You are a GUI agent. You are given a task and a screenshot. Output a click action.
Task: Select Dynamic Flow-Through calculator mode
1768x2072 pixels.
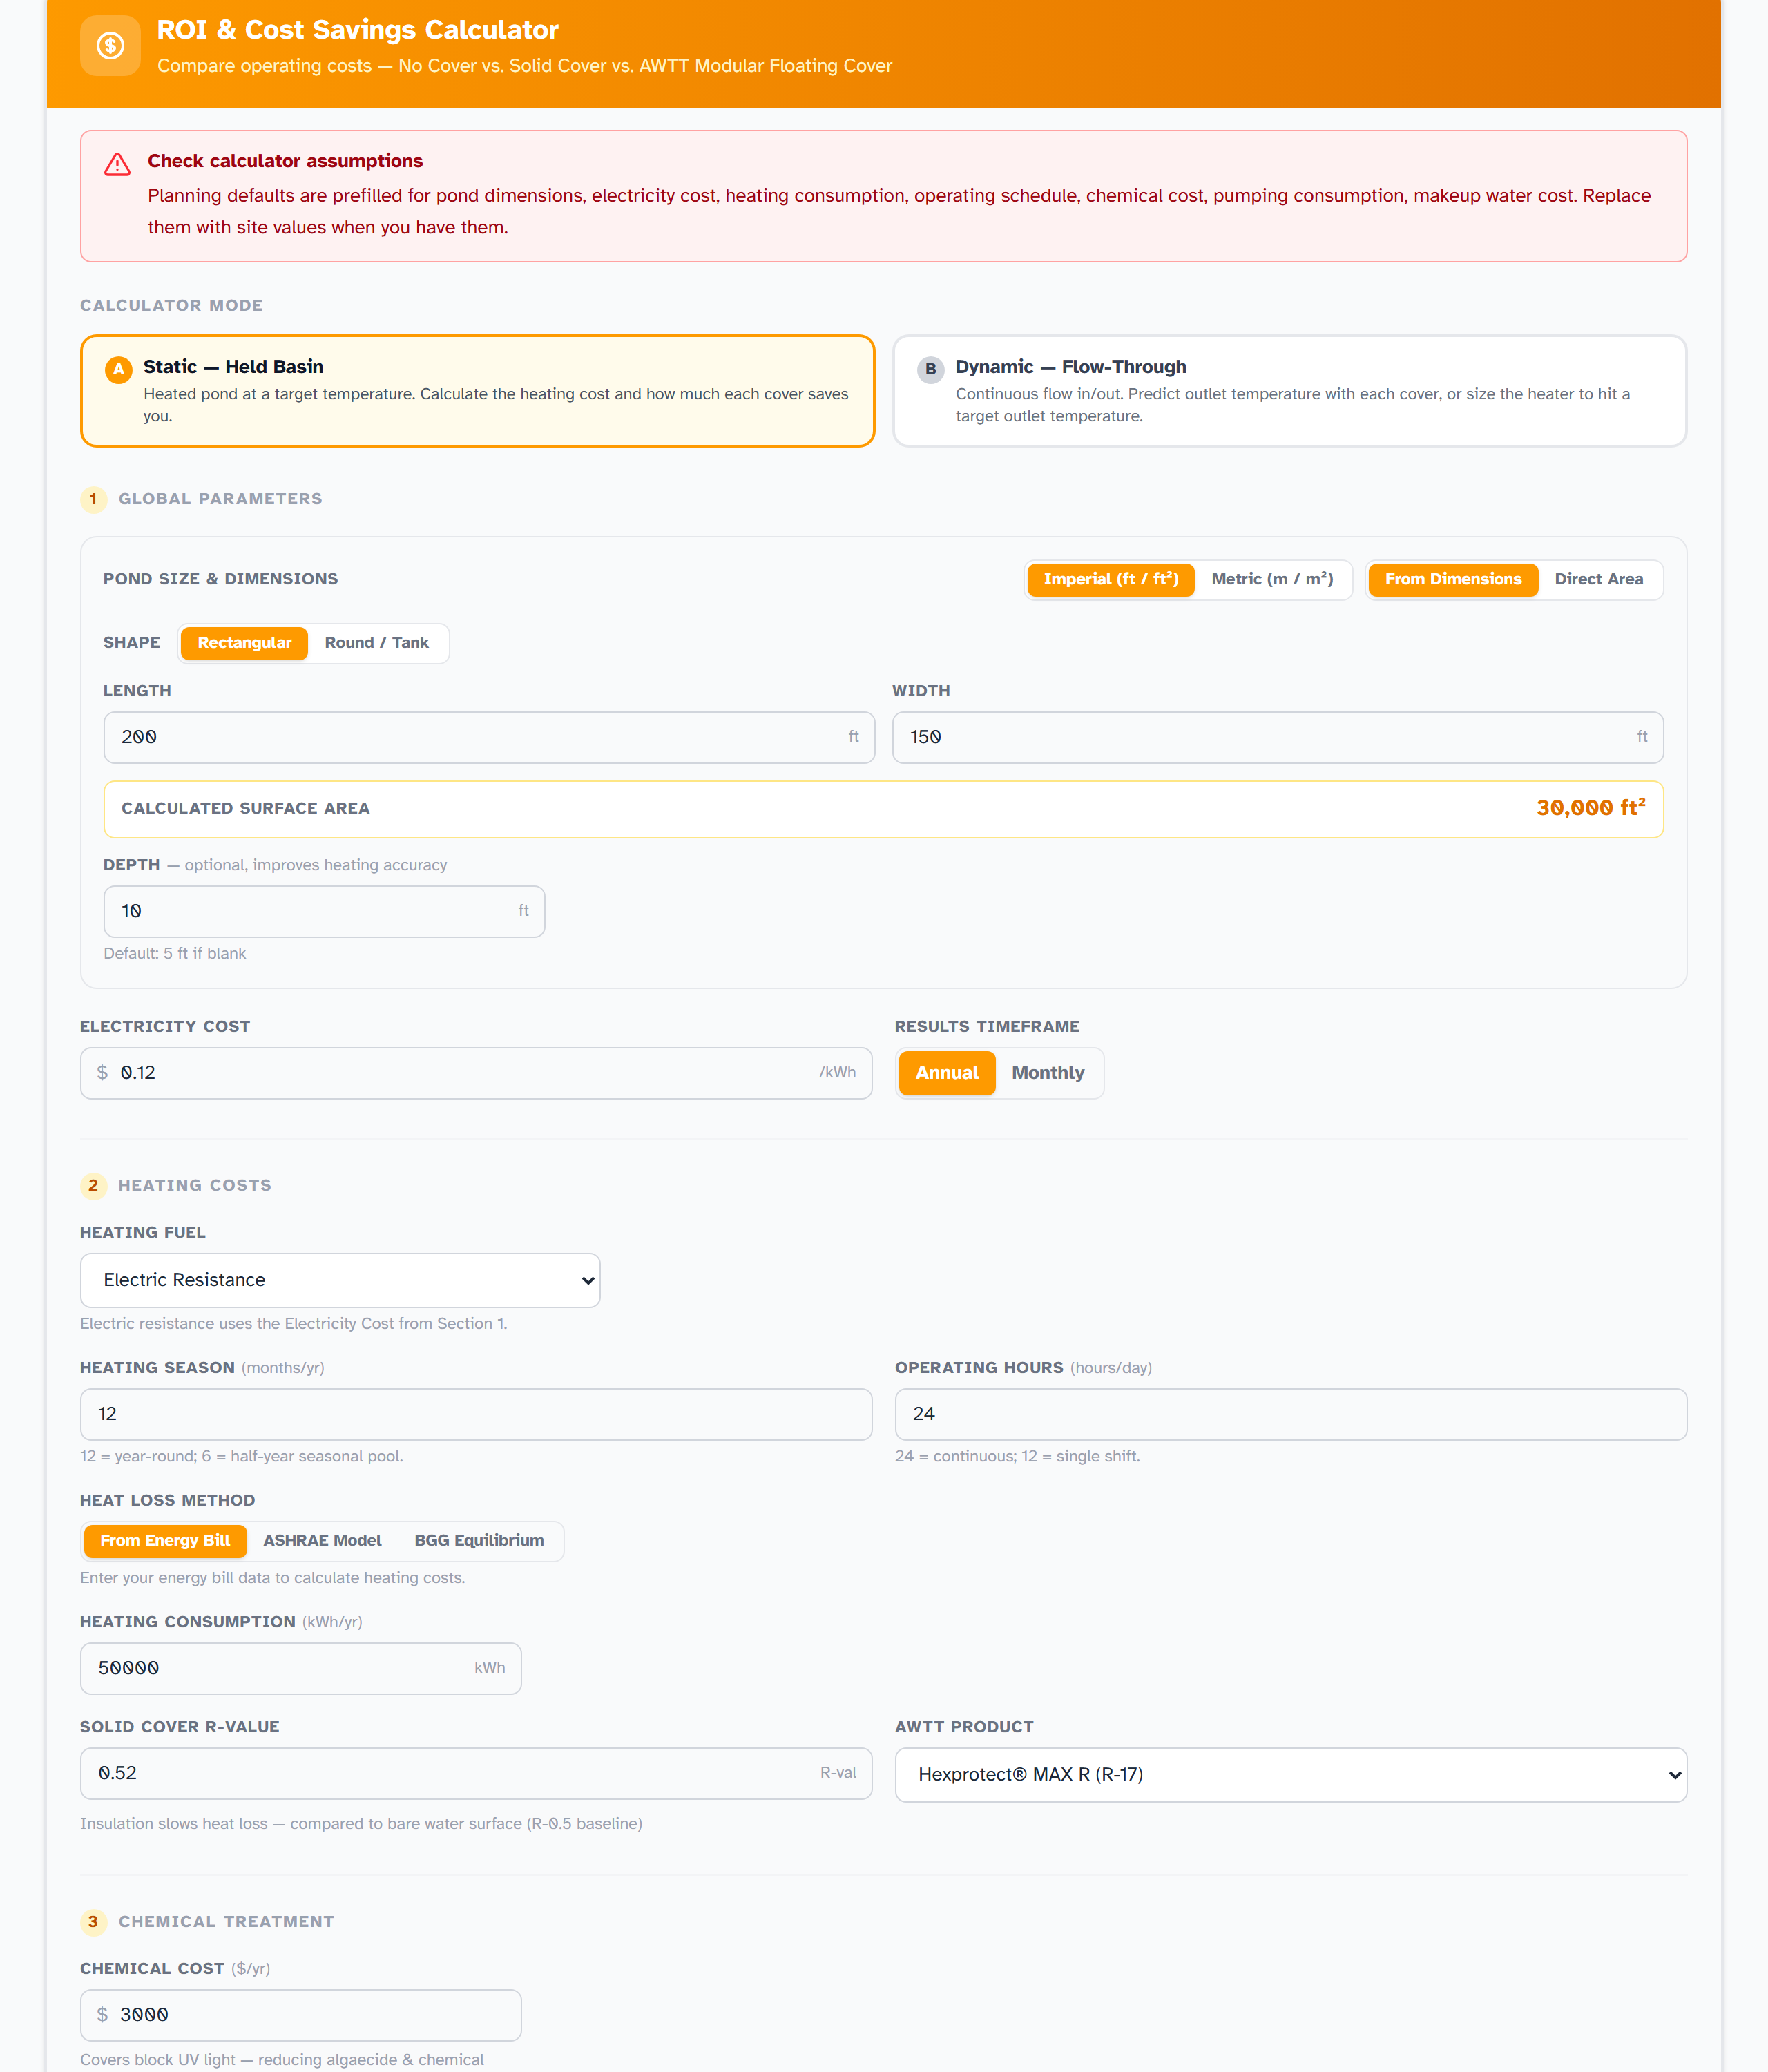1289,391
